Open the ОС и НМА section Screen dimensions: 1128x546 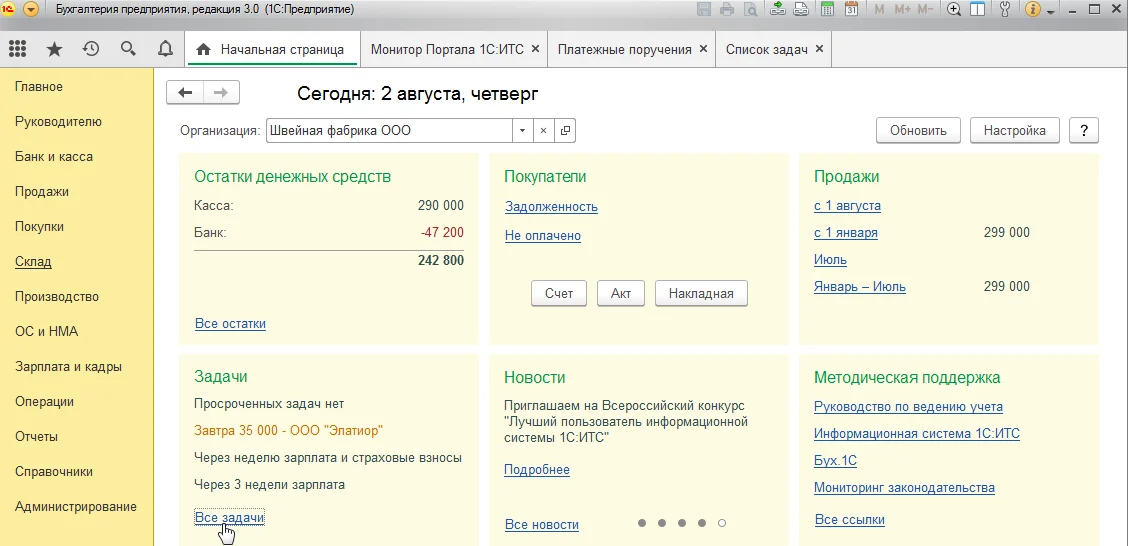[47, 332]
